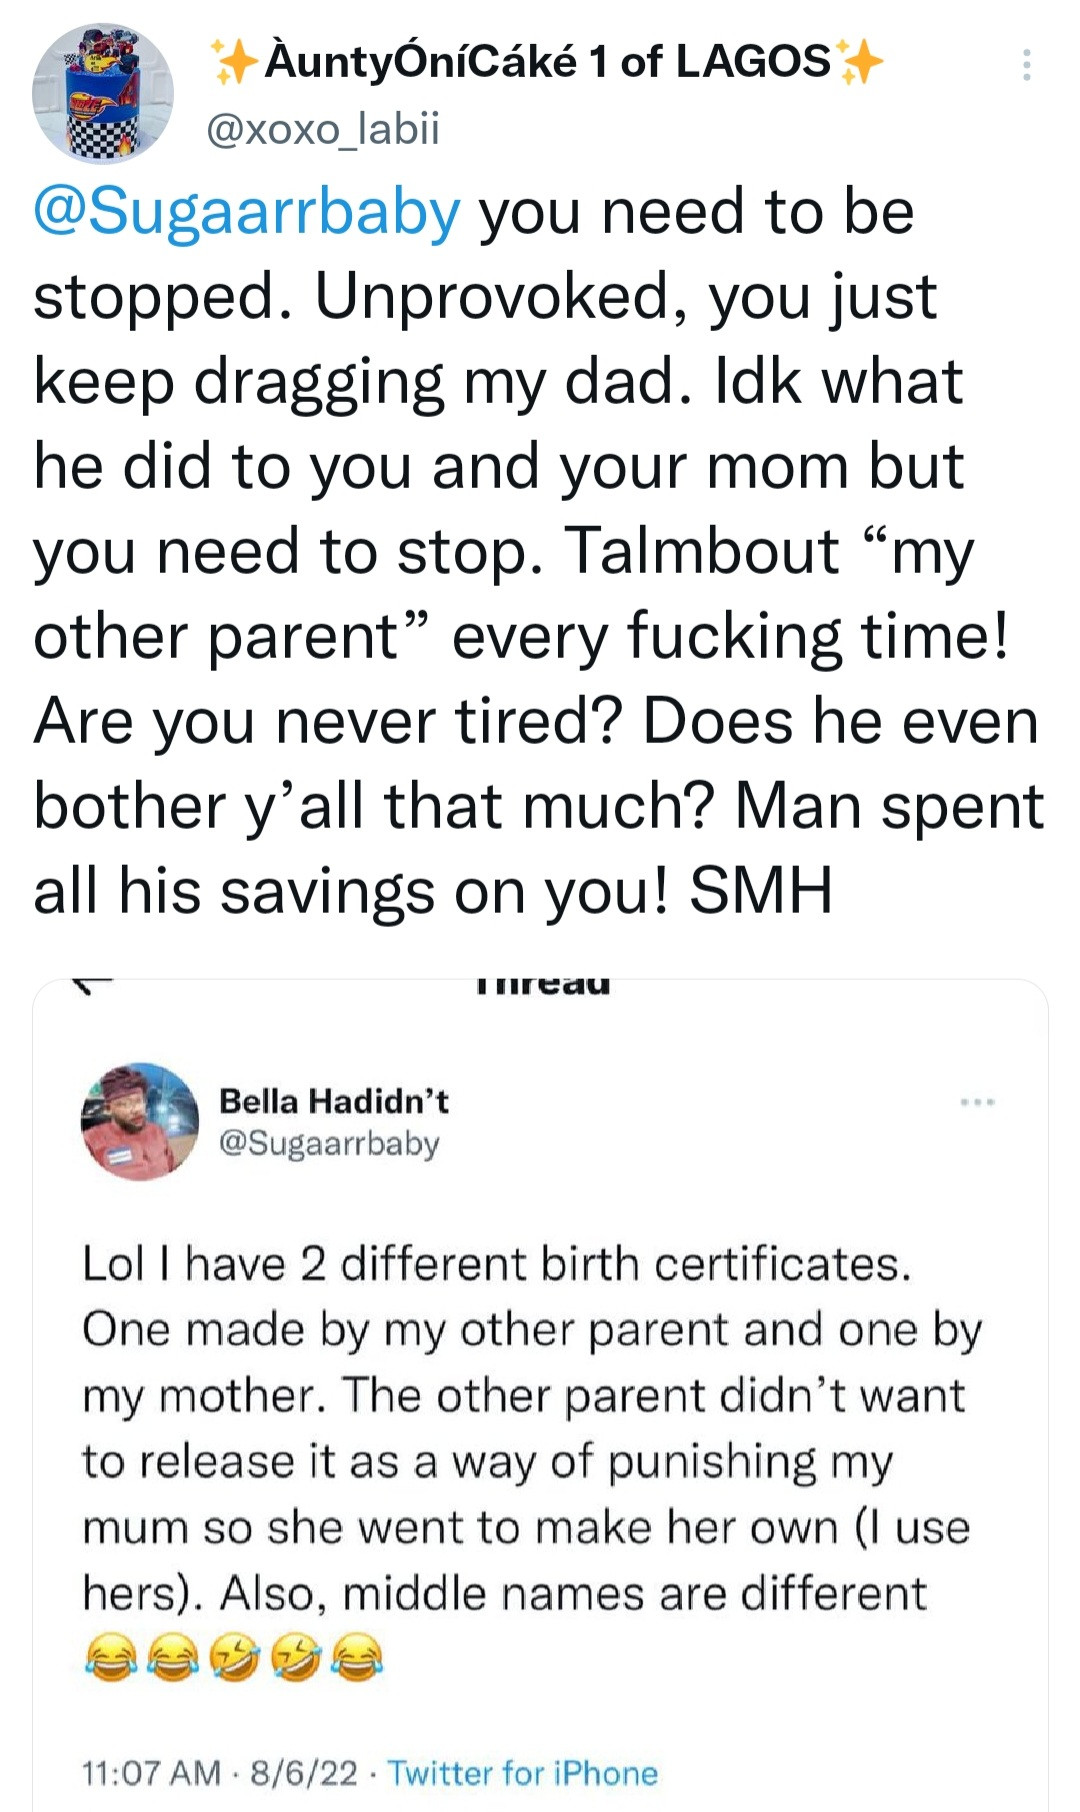Open the three-dot menu on Bella Hadidn't tweet
The image size is (1080, 1812).
pyautogui.click(x=977, y=1102)
